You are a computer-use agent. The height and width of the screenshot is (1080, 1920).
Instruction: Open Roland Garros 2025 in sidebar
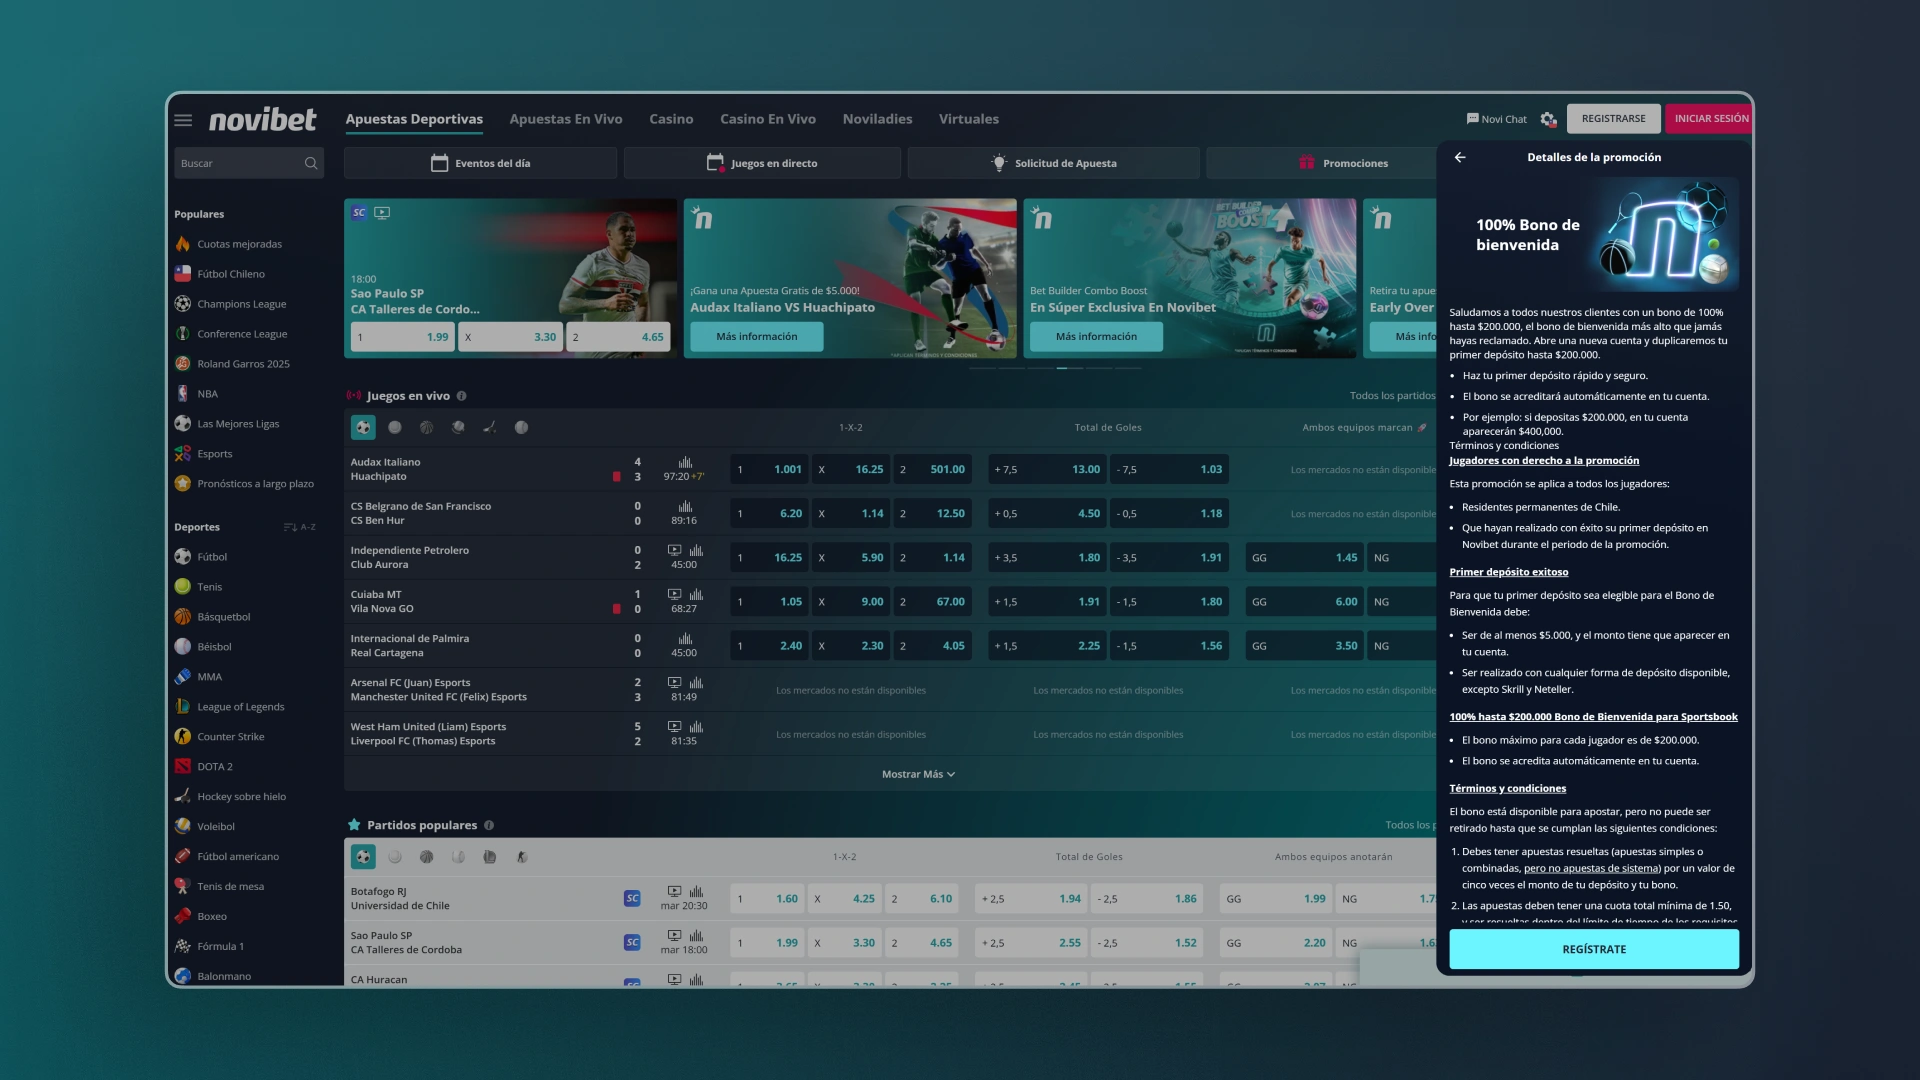tap(243, 364)
